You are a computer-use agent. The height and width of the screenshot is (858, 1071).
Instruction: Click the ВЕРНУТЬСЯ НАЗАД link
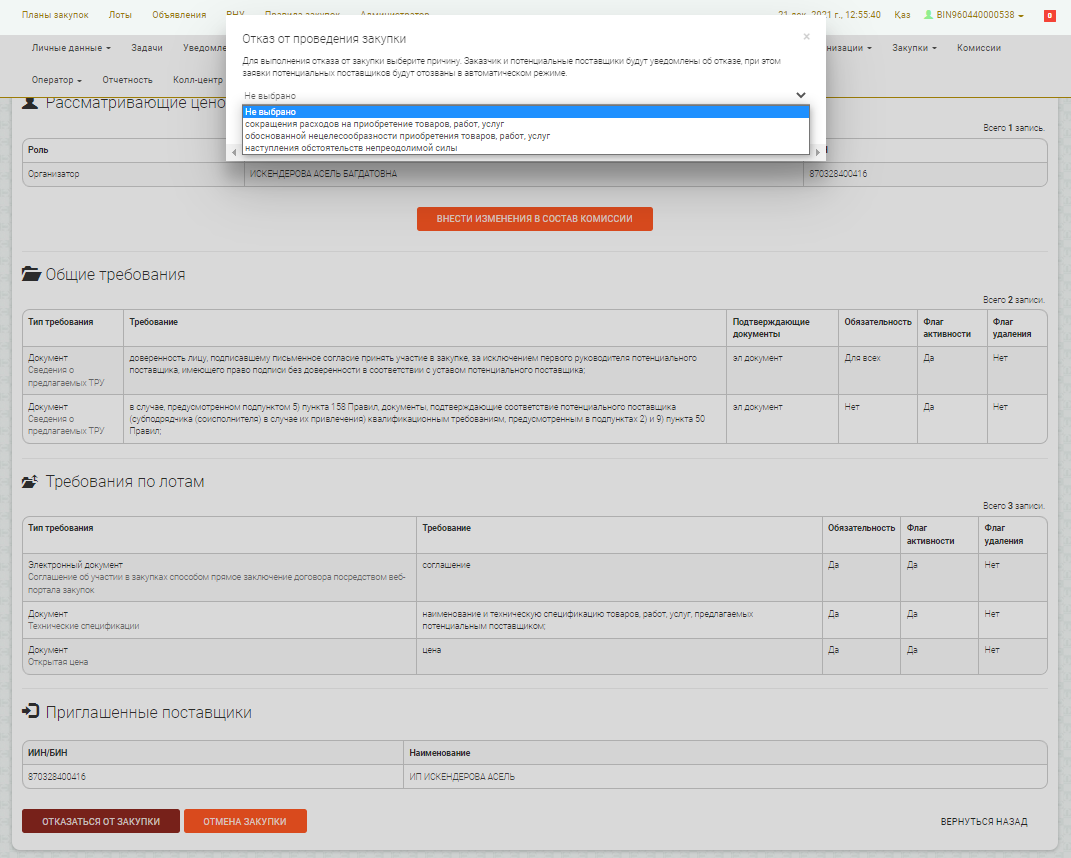coord(983,822)
